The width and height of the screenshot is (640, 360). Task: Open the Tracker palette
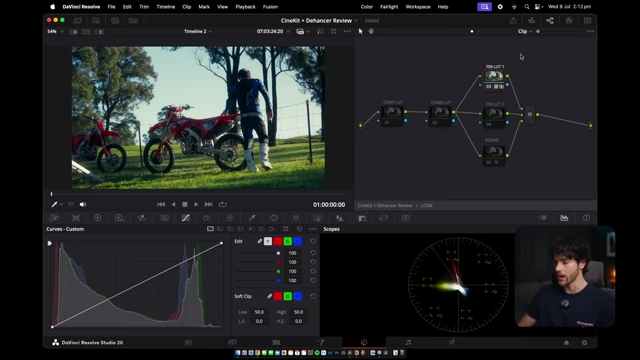(296, 218)
